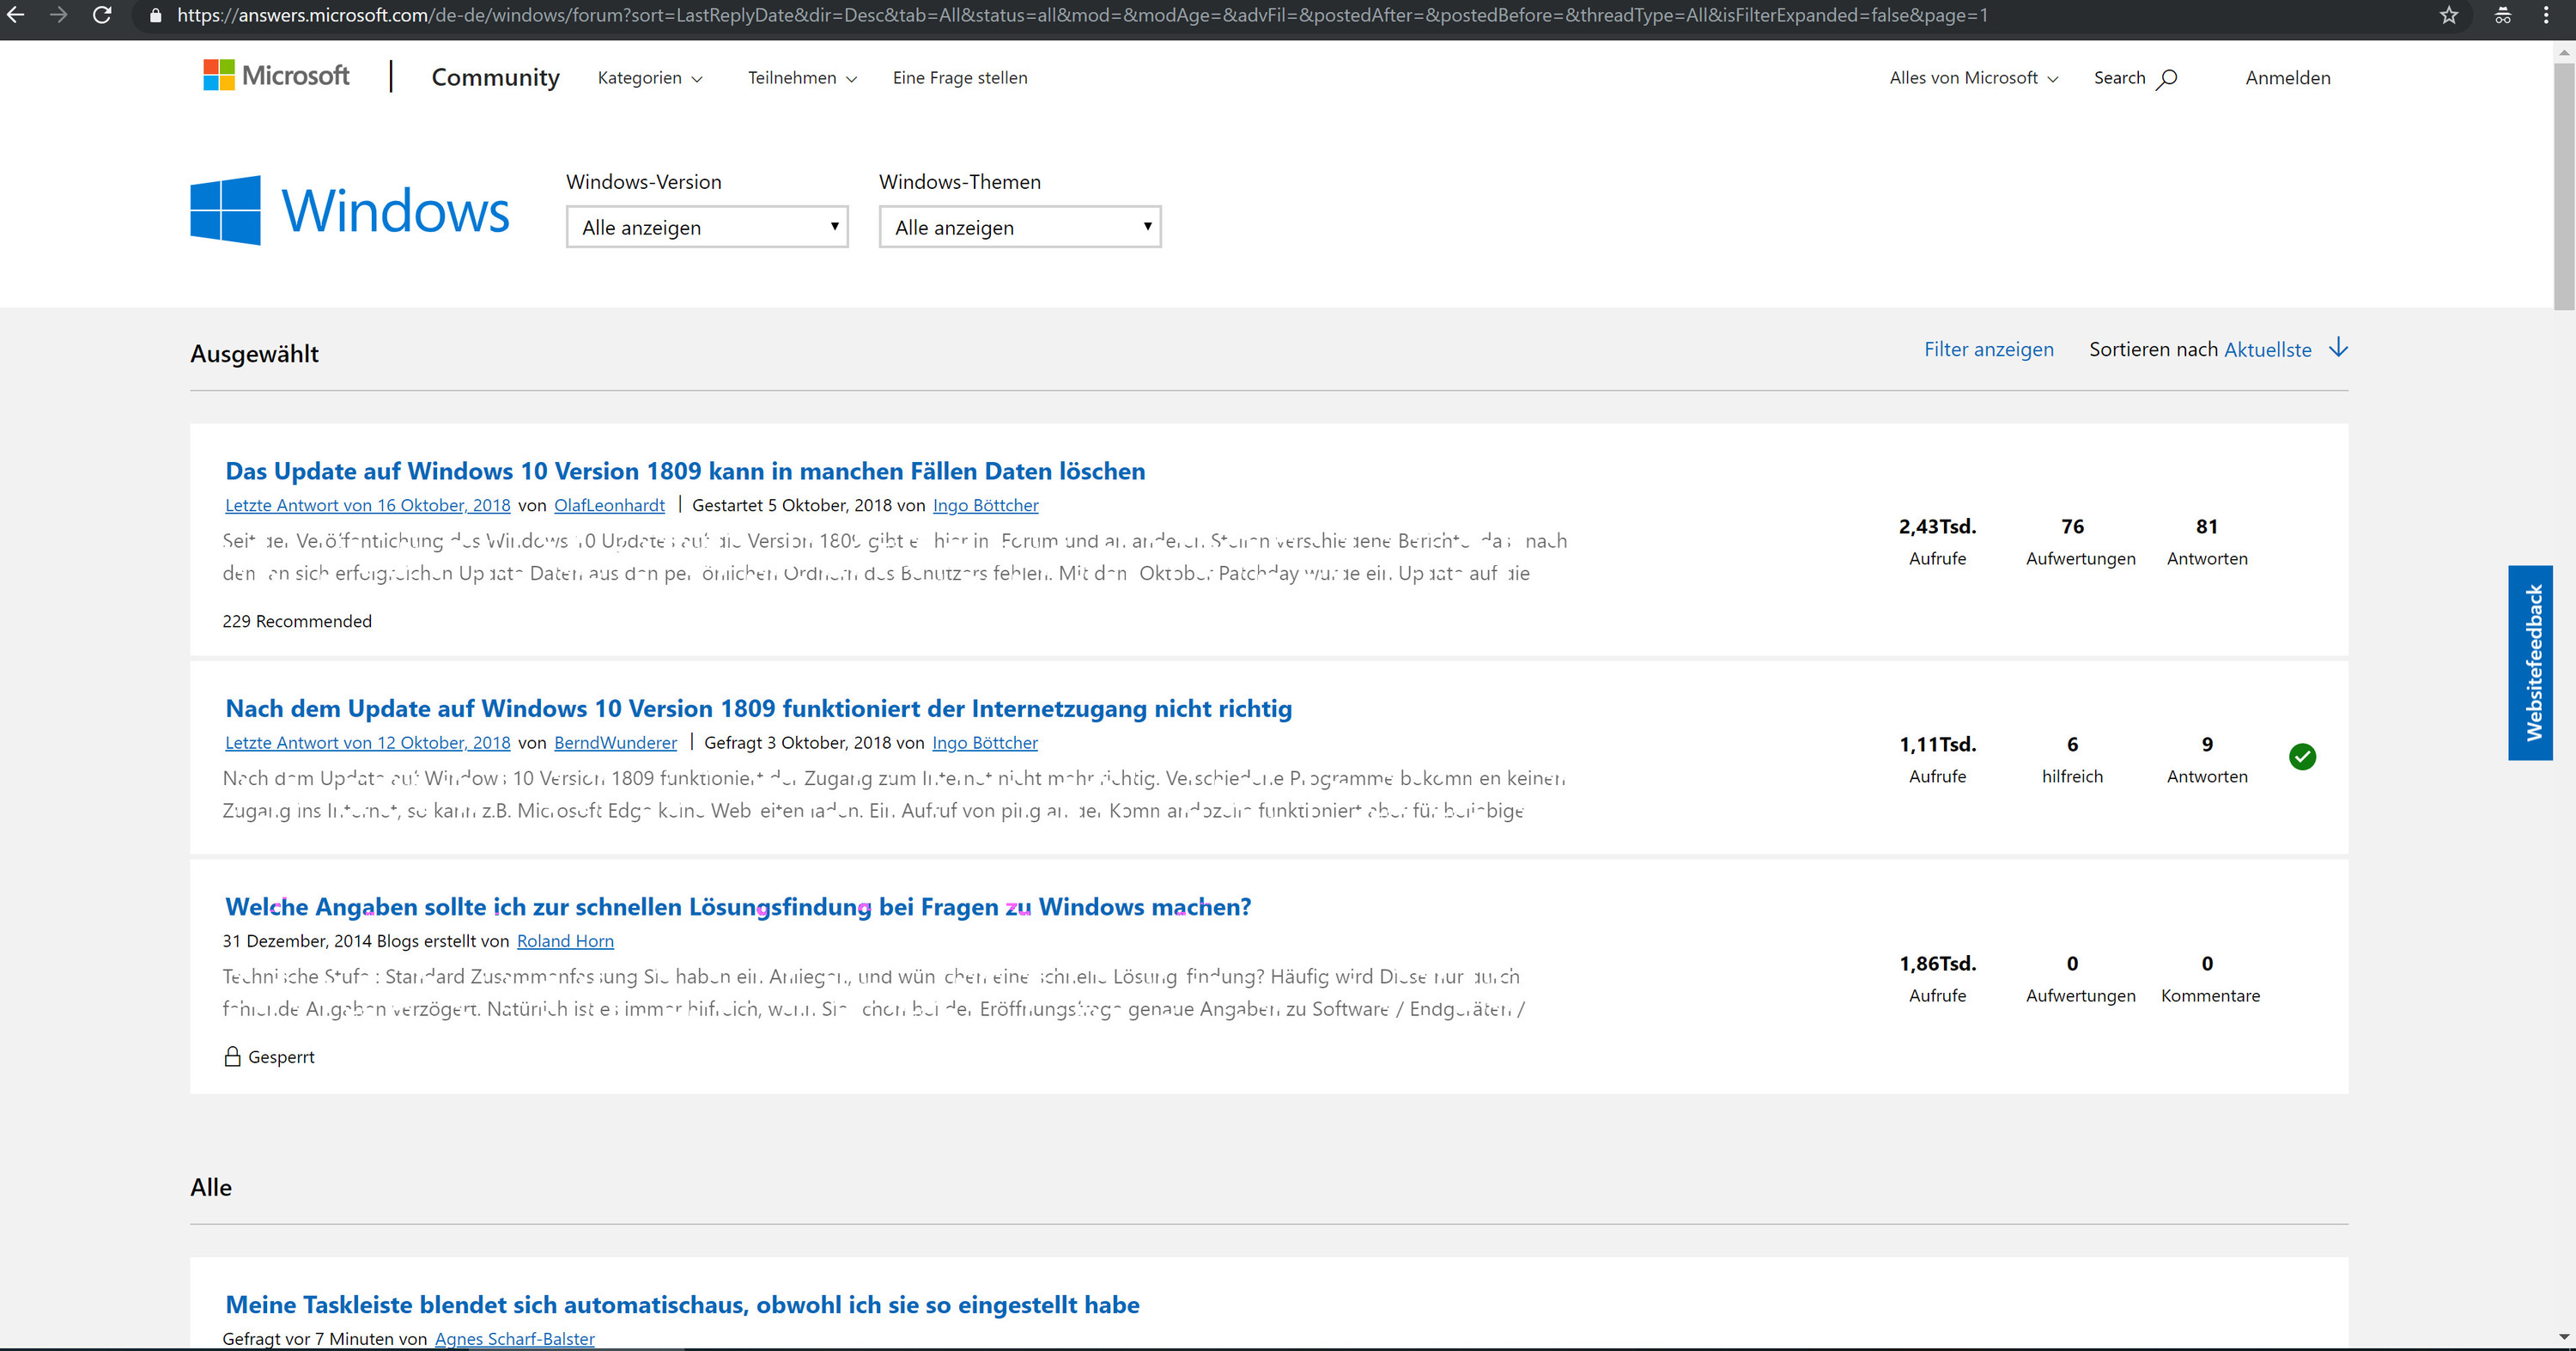Click Eine Frage stellen

[x=960, y=78]
